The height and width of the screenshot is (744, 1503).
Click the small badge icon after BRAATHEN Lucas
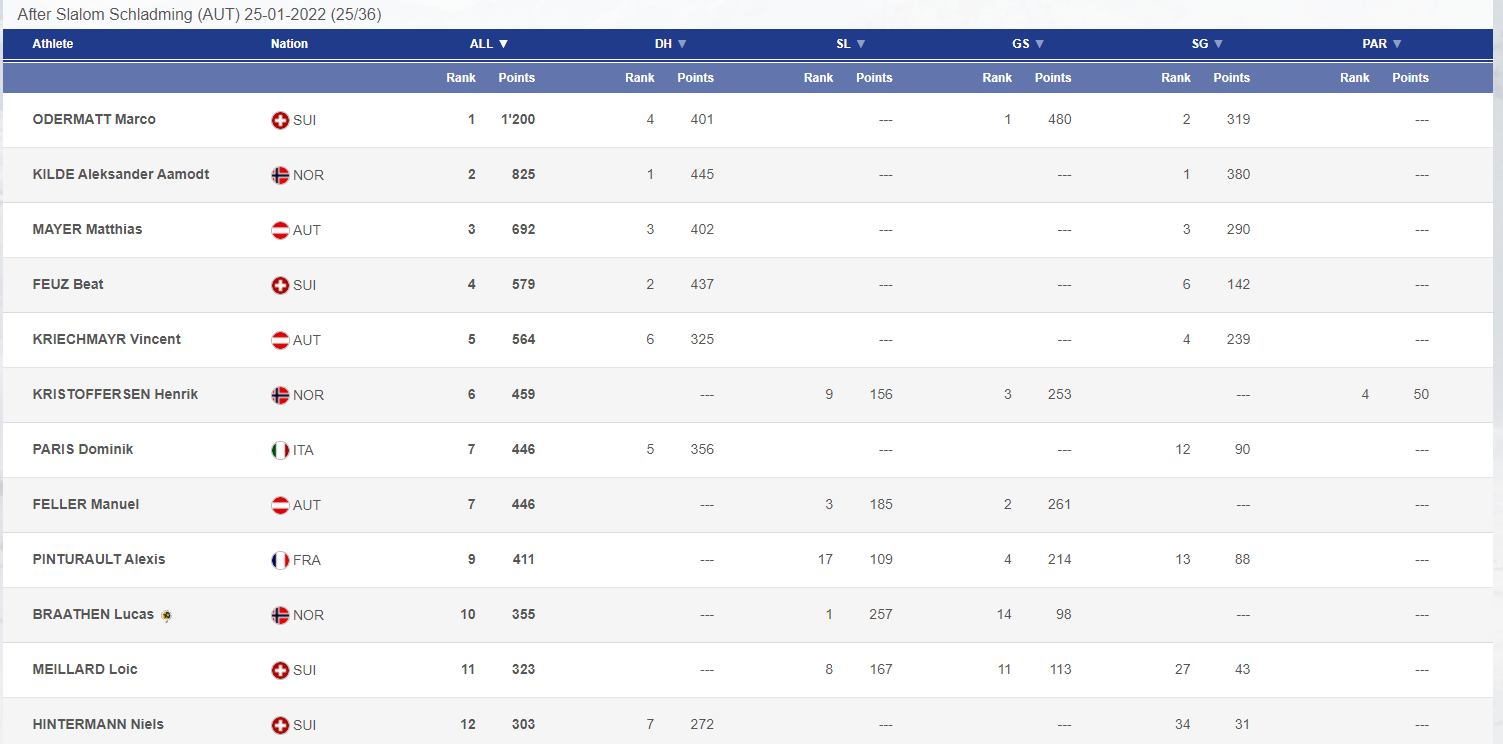[x=166, y=615]
